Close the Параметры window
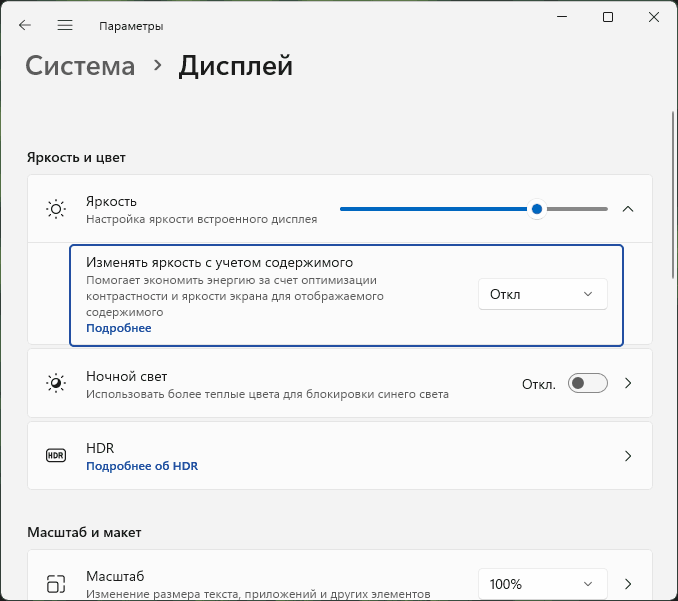Image resolution: width=678 pixels, height=601 pixels. click(654, 17)
